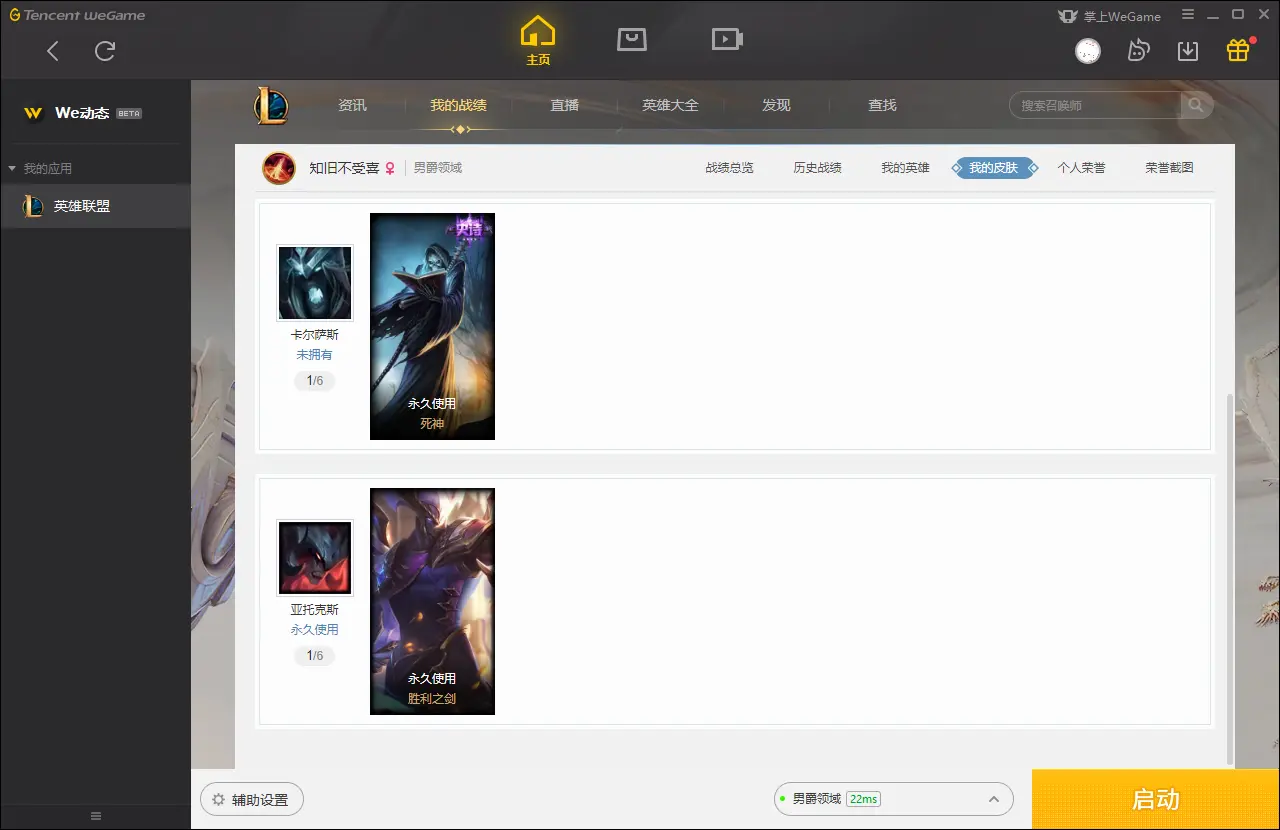This screenshot has height=830, width=1280.
Task: Click the skin list vertical scrollbar
Action: point(1230,578)
